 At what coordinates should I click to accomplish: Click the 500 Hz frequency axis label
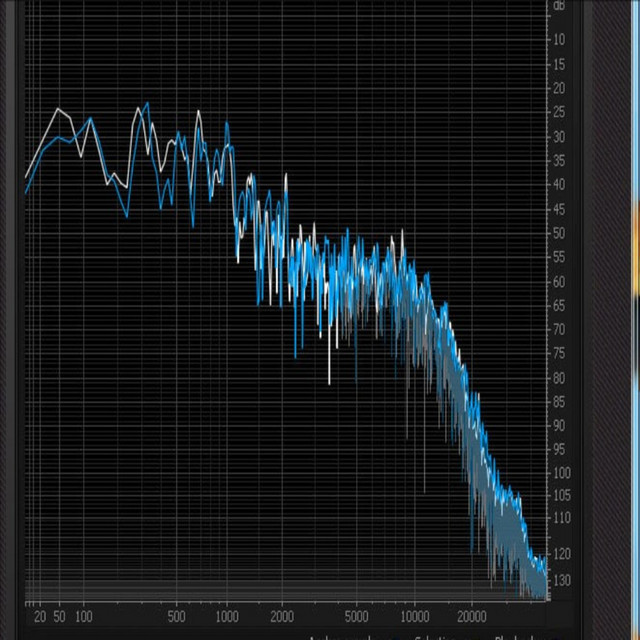tap(176, 616)
